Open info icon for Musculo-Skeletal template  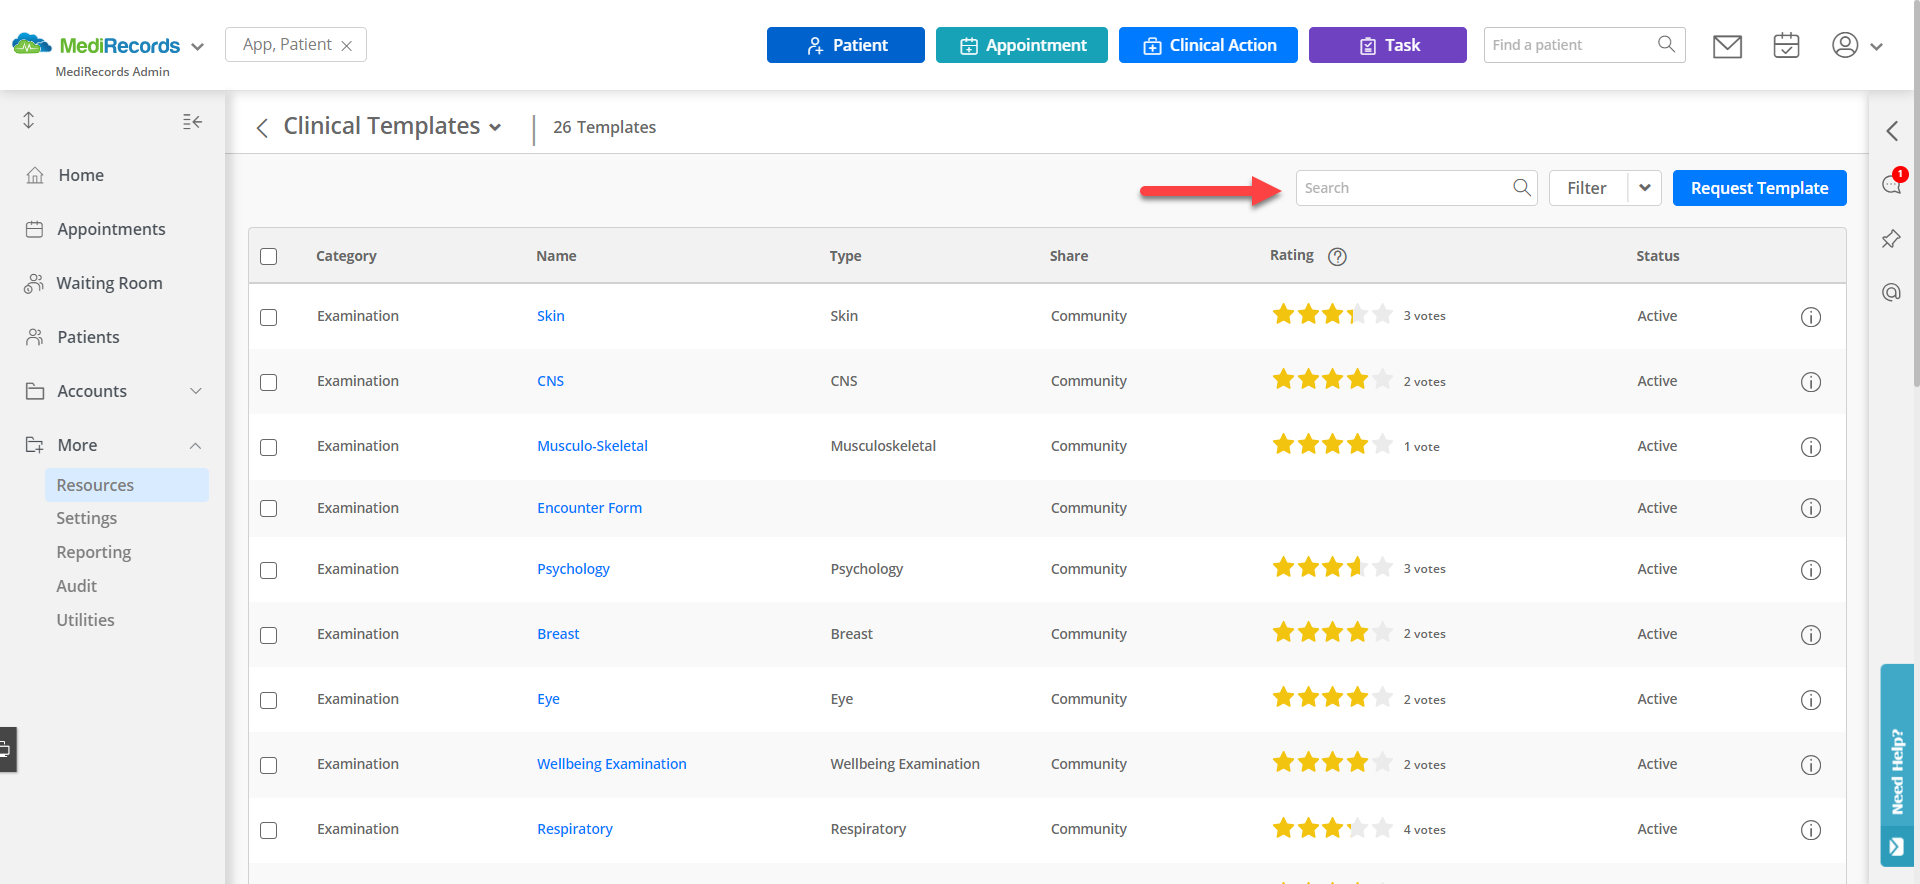click(1811, 447)
